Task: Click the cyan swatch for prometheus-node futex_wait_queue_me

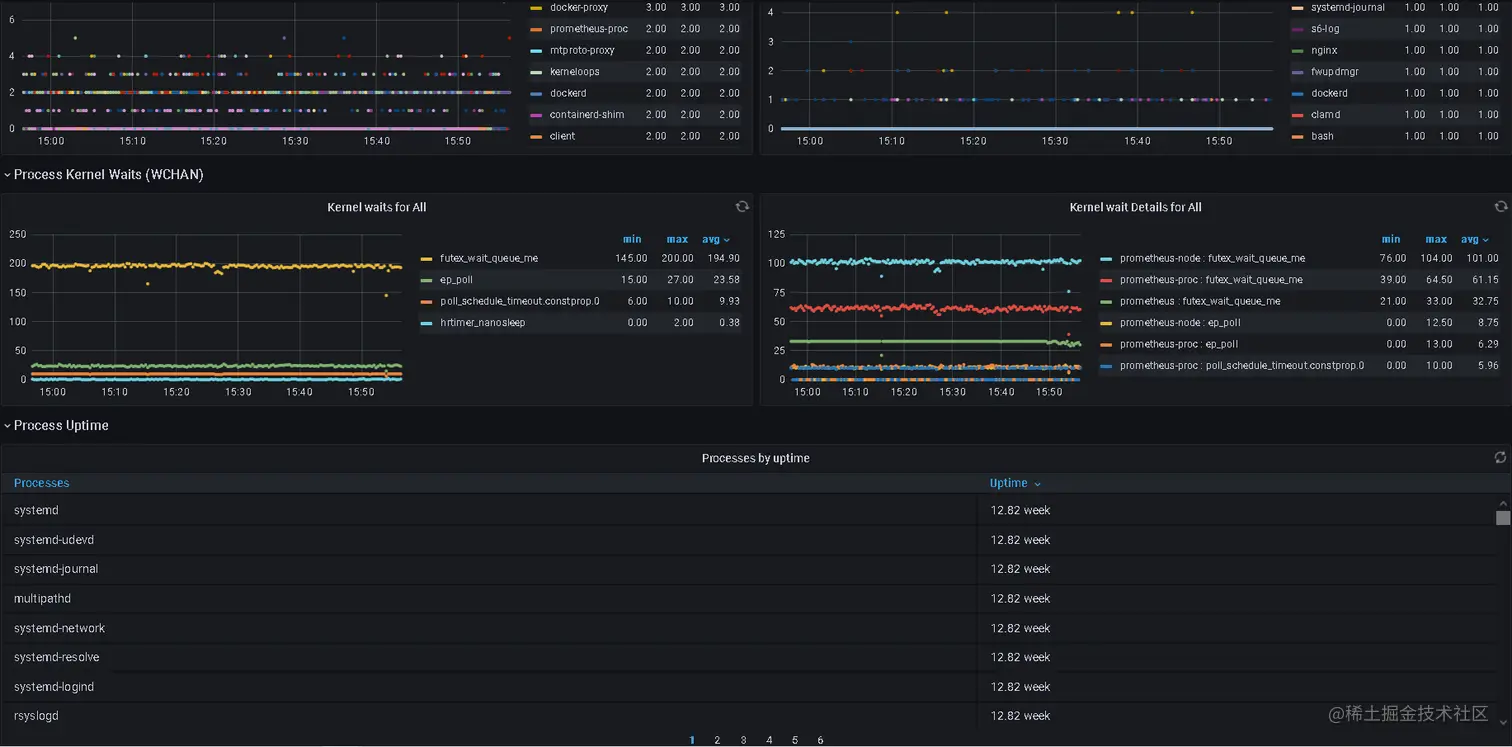Action: coord(1105,259)
